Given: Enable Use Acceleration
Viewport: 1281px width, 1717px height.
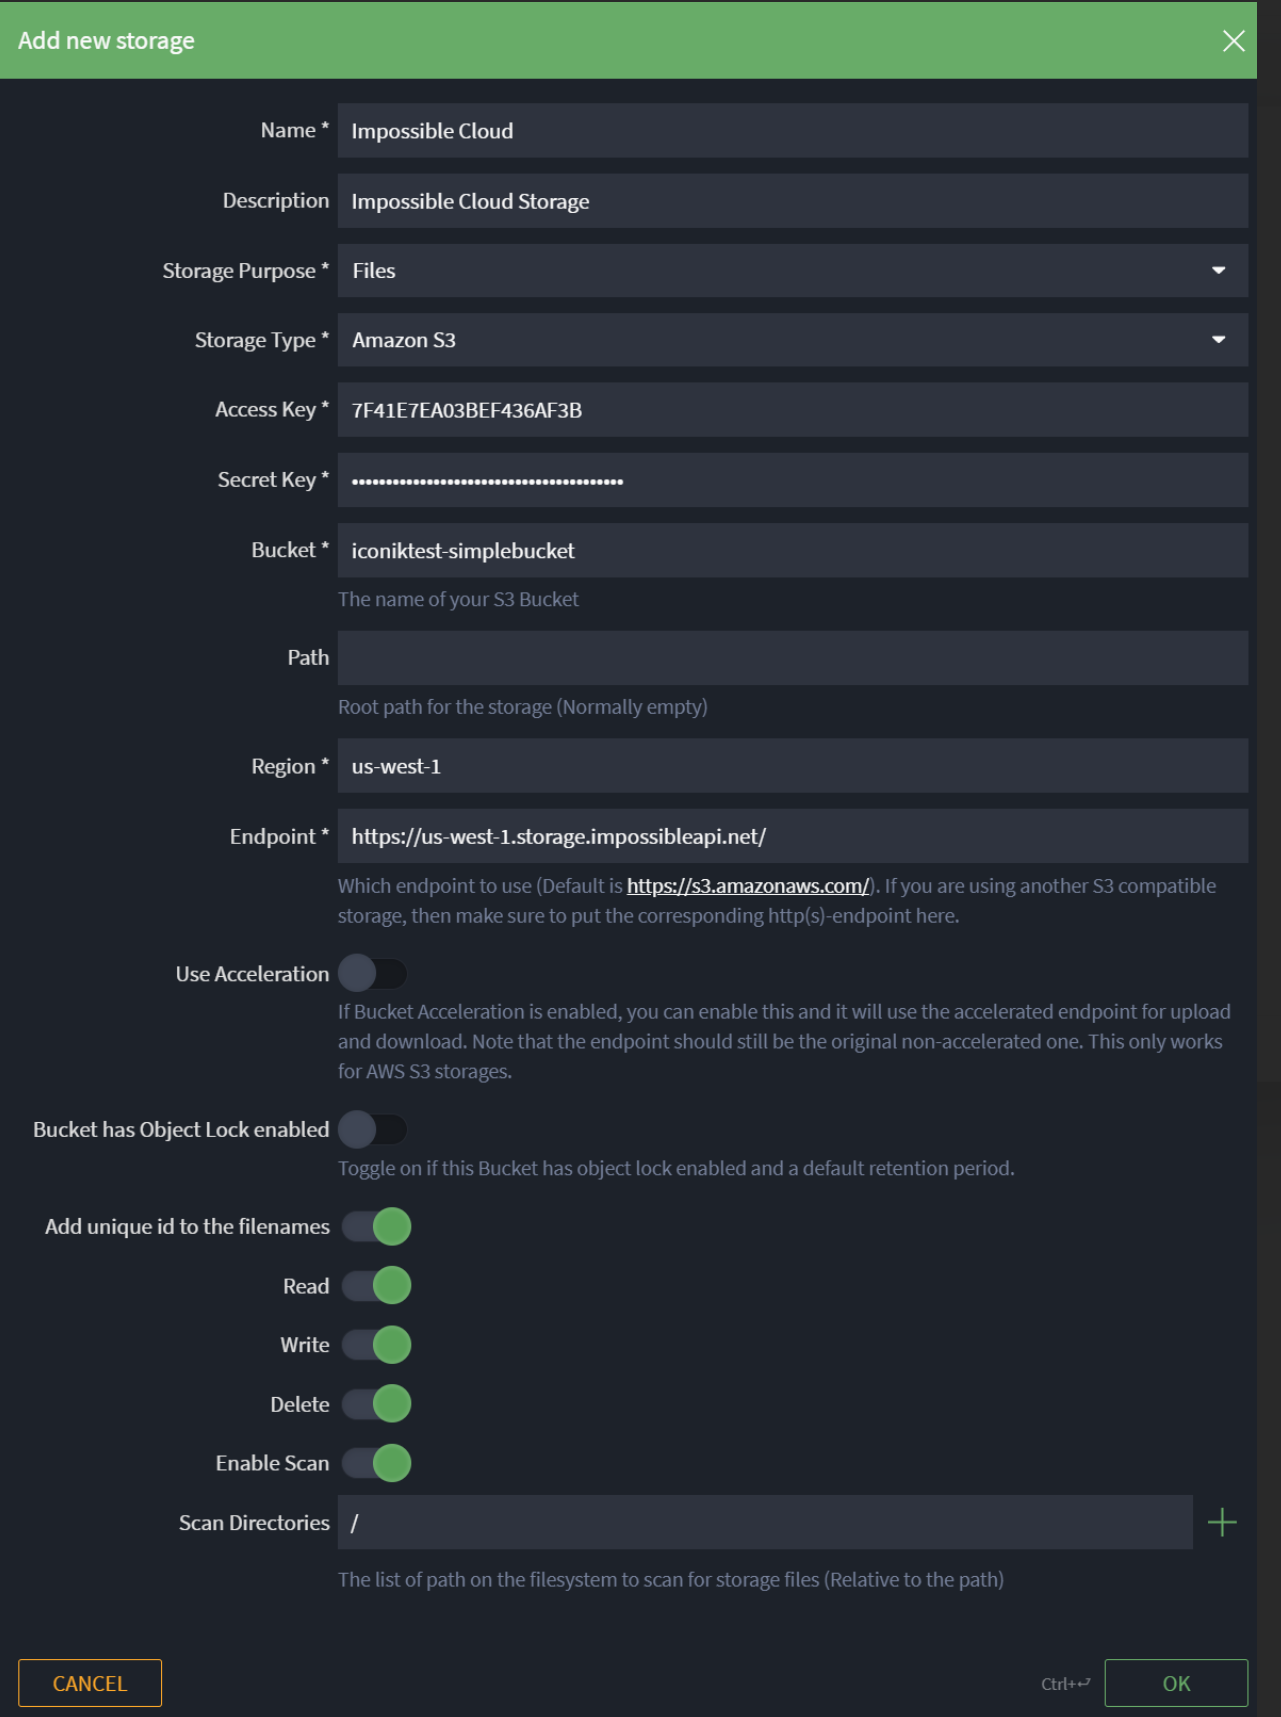Looking at the screenshot, I should 375,971.
